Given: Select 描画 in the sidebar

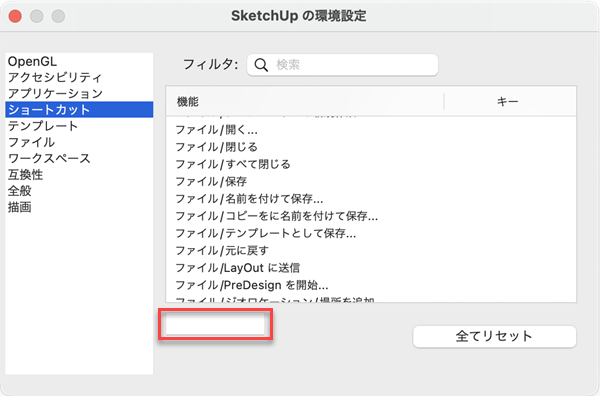Looking at the screenshot, I should (x=79, y=207).
